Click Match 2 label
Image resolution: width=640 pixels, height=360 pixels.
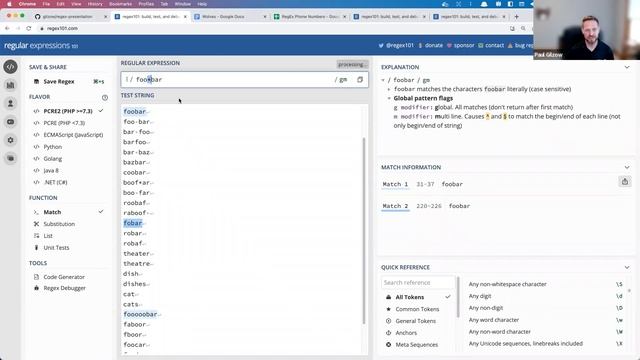395,206
